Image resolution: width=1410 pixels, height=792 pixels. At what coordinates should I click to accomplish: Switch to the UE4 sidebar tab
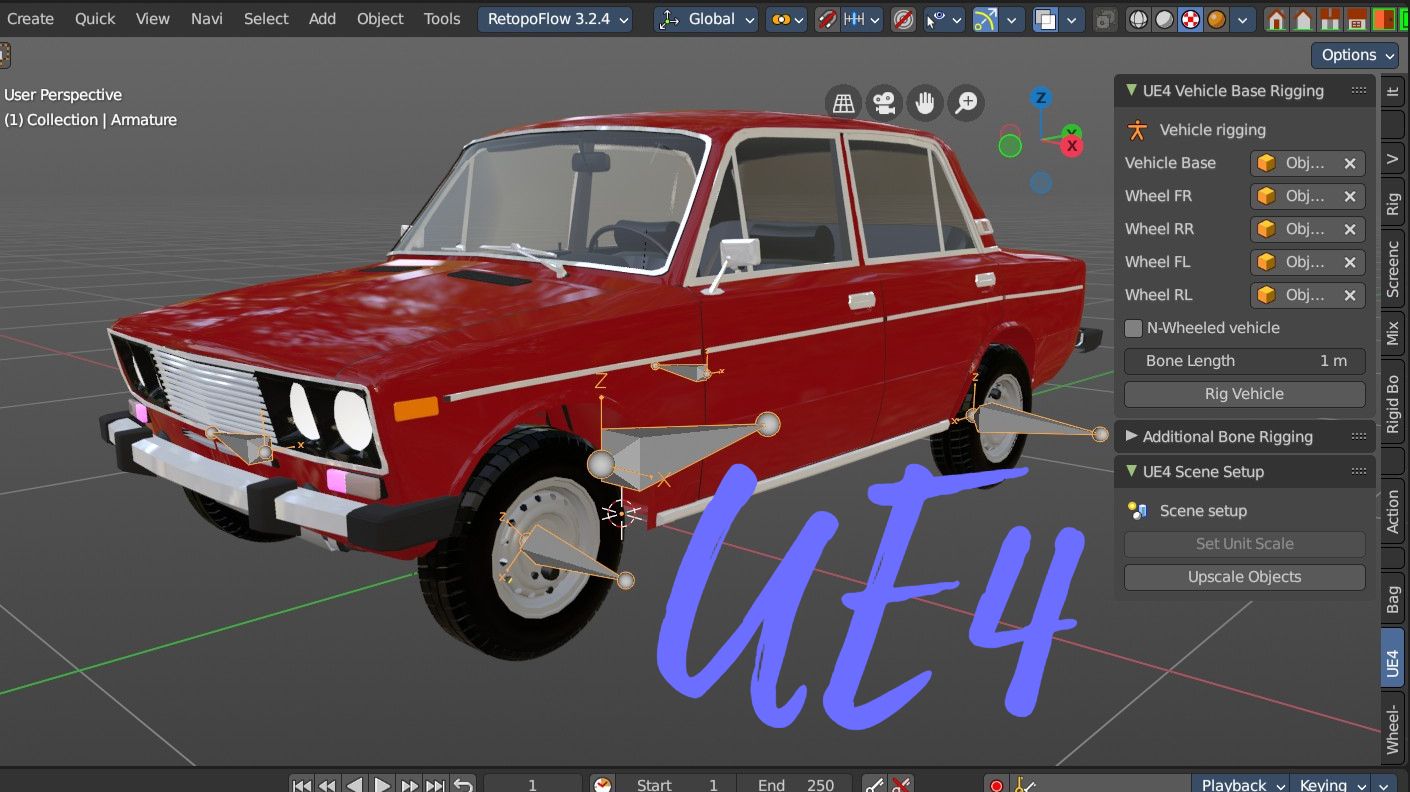[x=1392, y=660]
